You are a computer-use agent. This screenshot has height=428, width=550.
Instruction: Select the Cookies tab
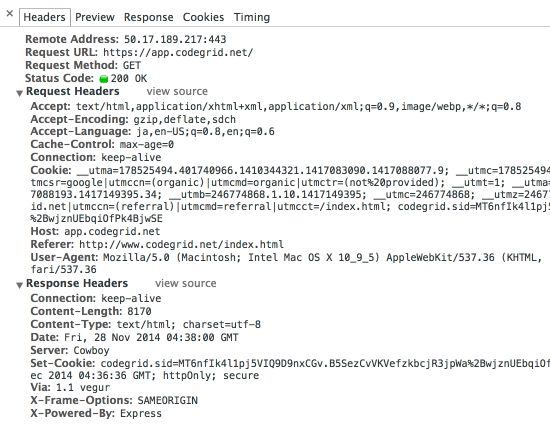[203, 17]
